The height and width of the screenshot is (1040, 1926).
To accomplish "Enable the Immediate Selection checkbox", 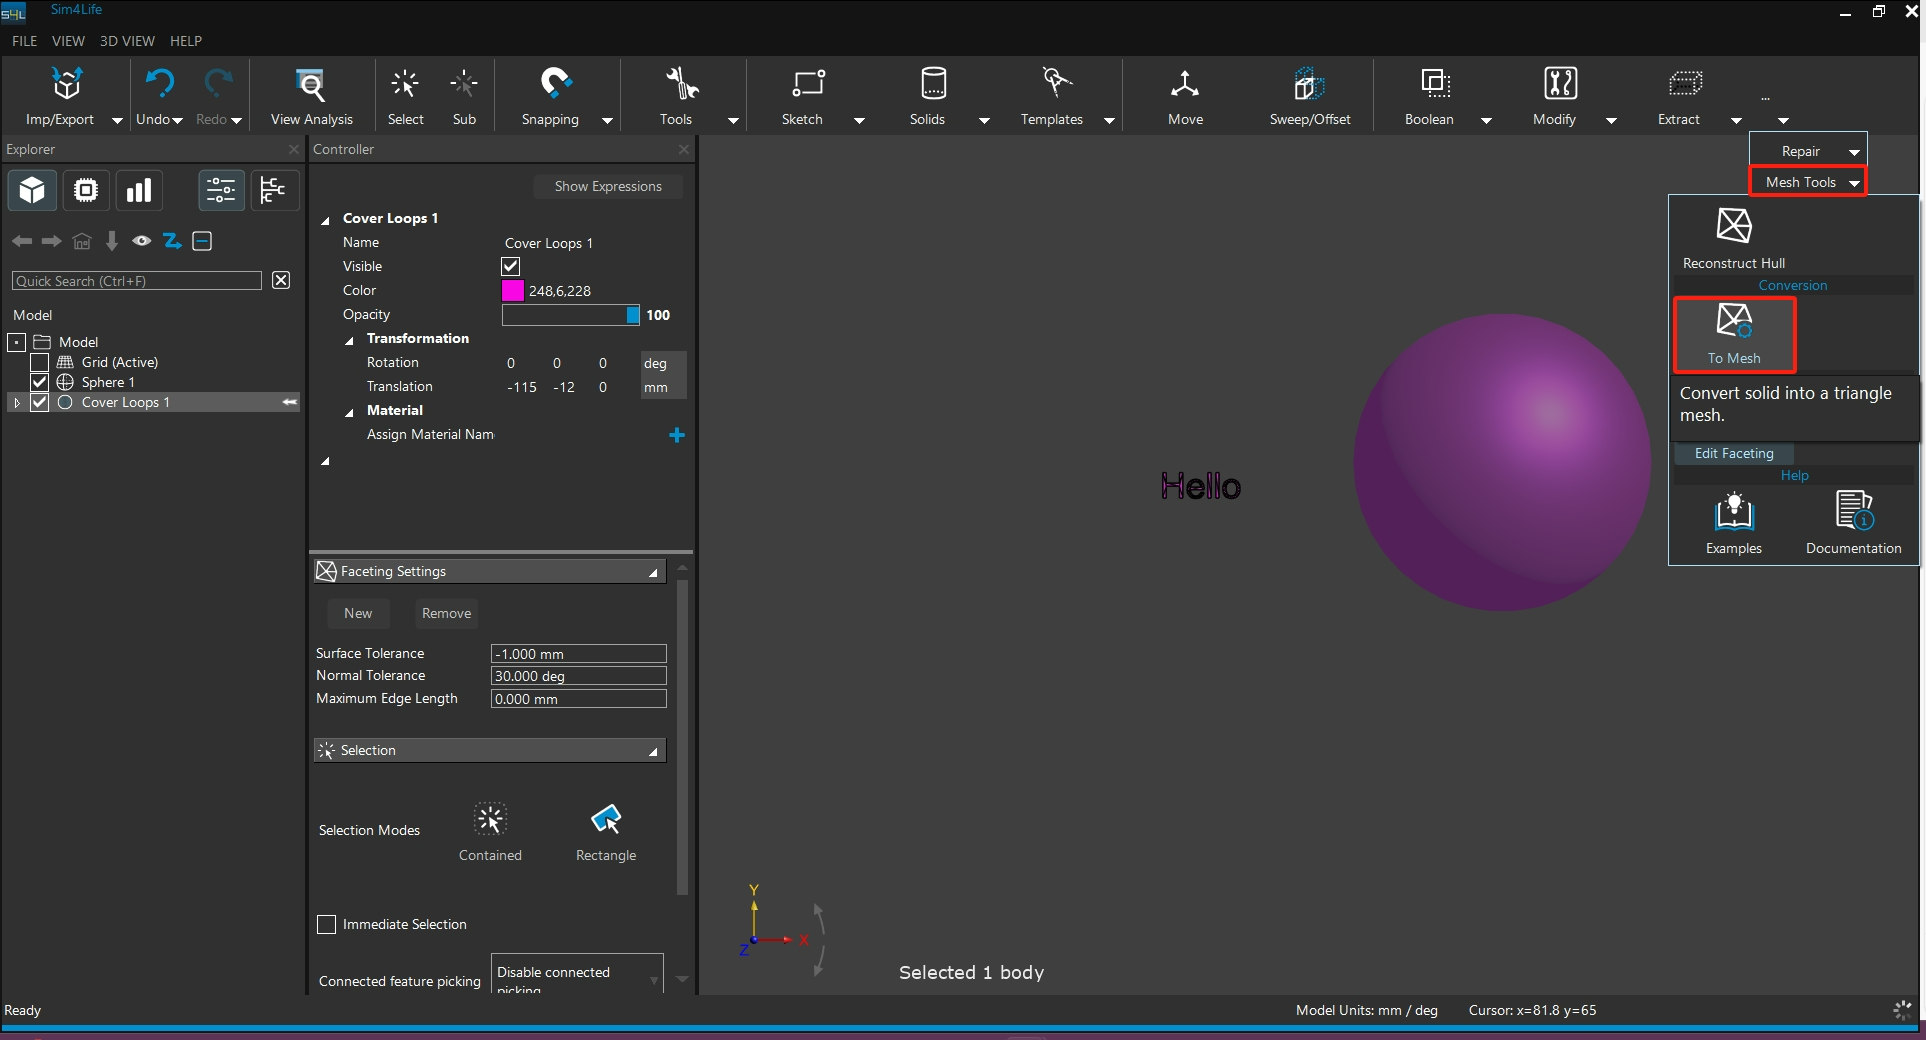I will coord(327,925).
